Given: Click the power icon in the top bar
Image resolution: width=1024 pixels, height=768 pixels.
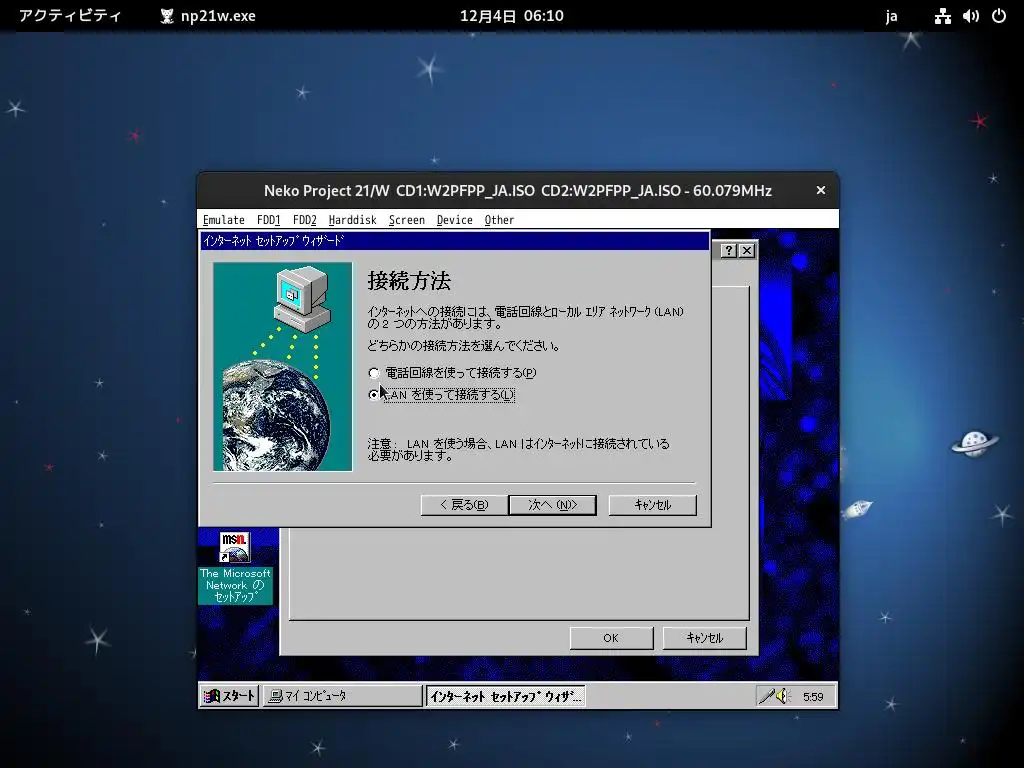Looking at the screenshot, I should (999, 16).
